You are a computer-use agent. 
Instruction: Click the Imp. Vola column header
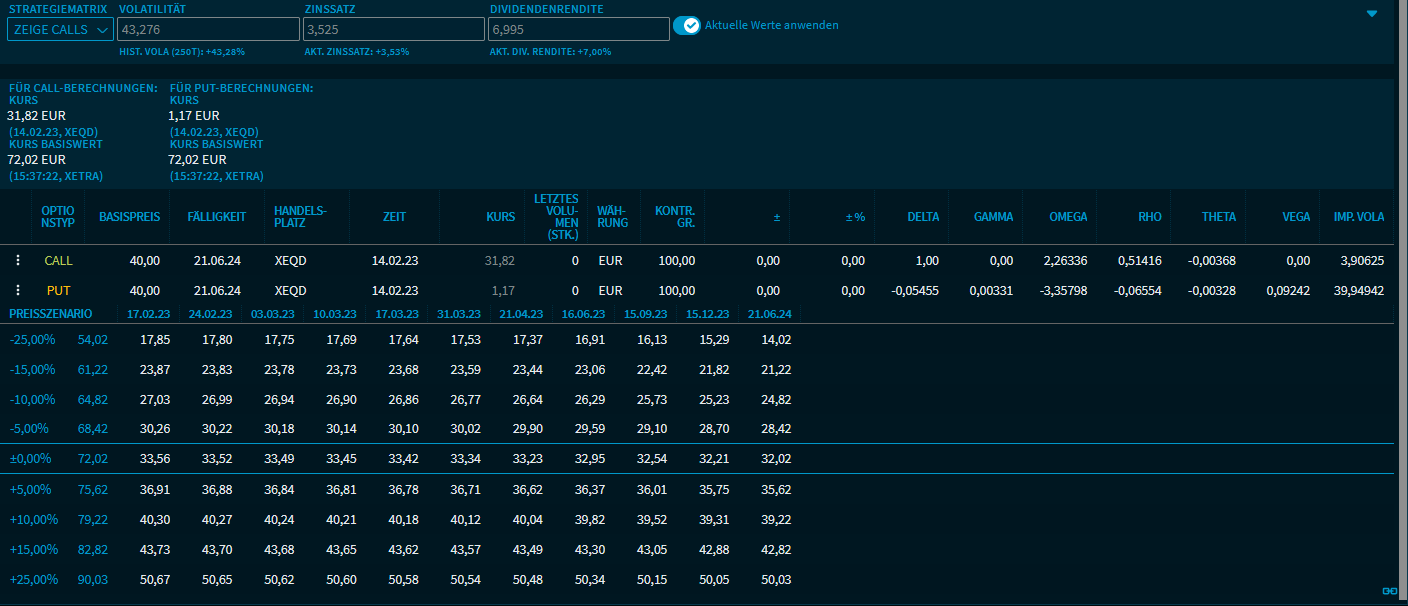tap(1358, 217)
